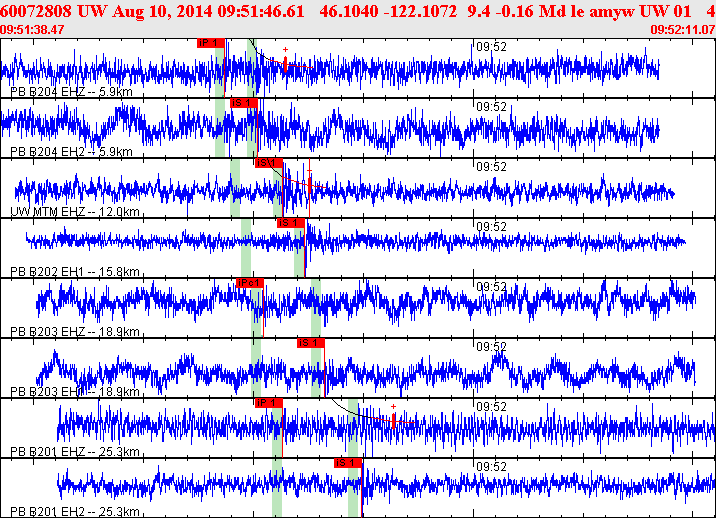Click the 09:52 time tick on B204 EHZ trace
Viewport: 716px width, 518px height.
pos(491,47)
